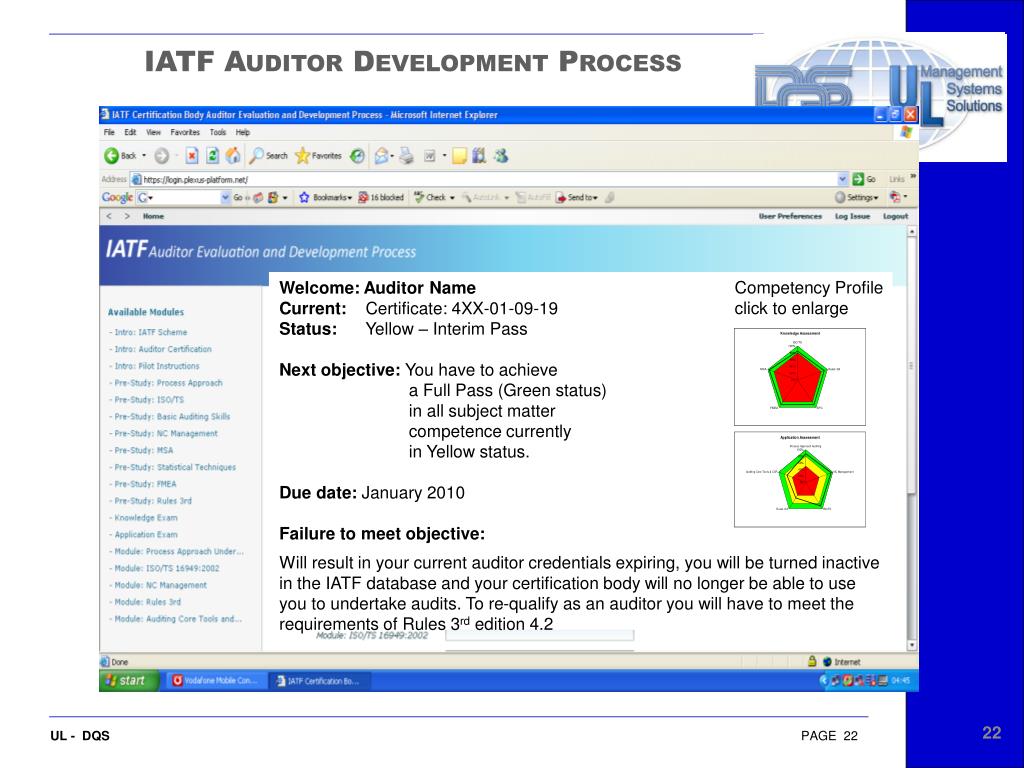Image resolution: width=1024 pixels, height=768 pixels.
Task: Expand hidden system tray icons arrow
Action: point(823,680)
